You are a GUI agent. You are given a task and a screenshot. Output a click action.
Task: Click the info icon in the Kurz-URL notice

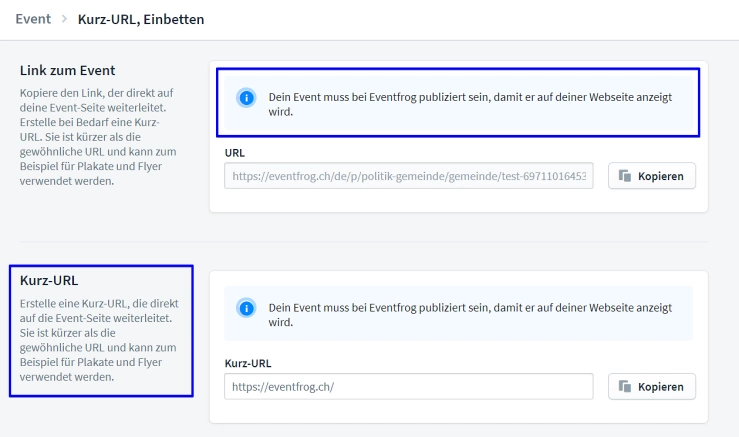pos(246,308)
